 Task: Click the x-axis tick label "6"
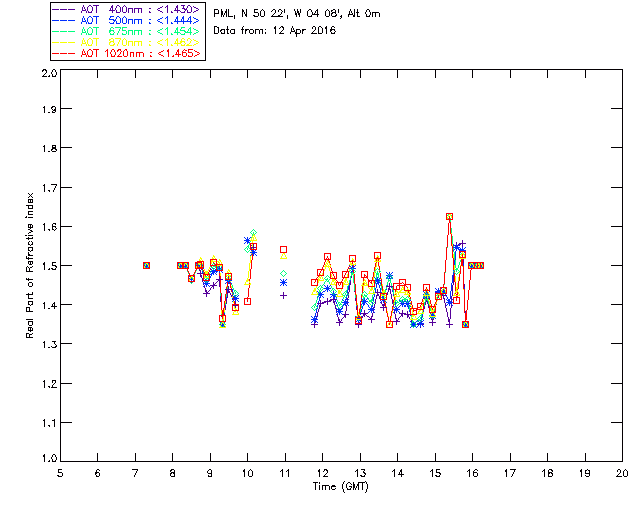click(98, 473)
